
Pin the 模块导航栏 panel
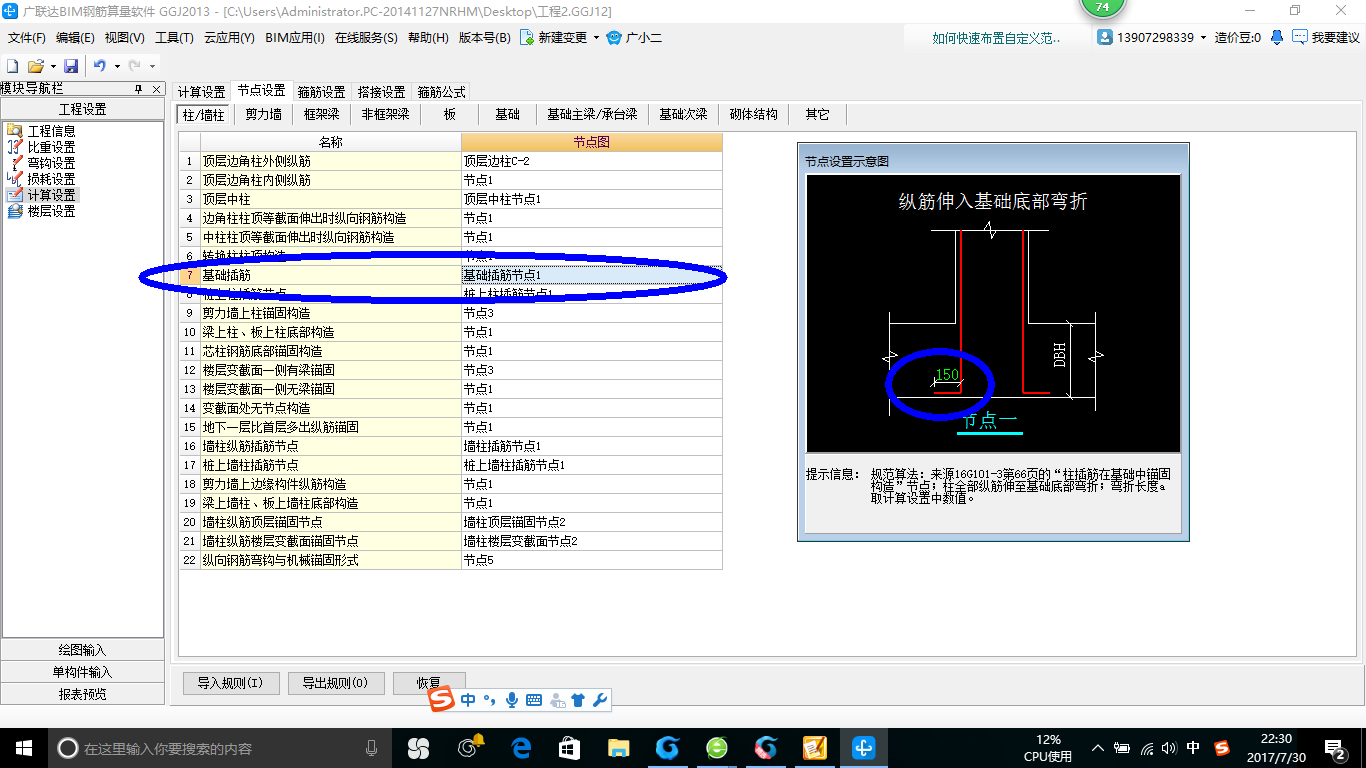pos(138,89)
